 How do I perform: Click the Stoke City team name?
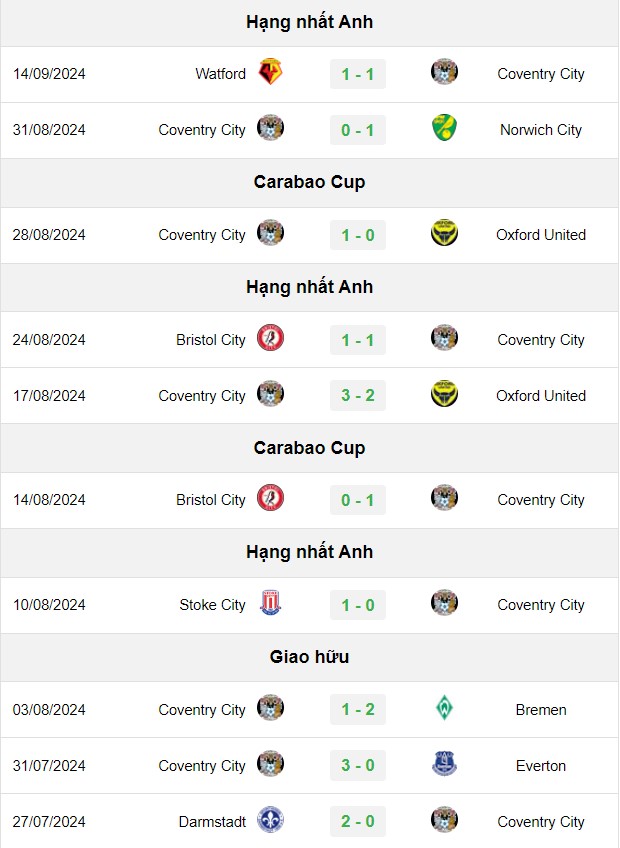point(212,605)
